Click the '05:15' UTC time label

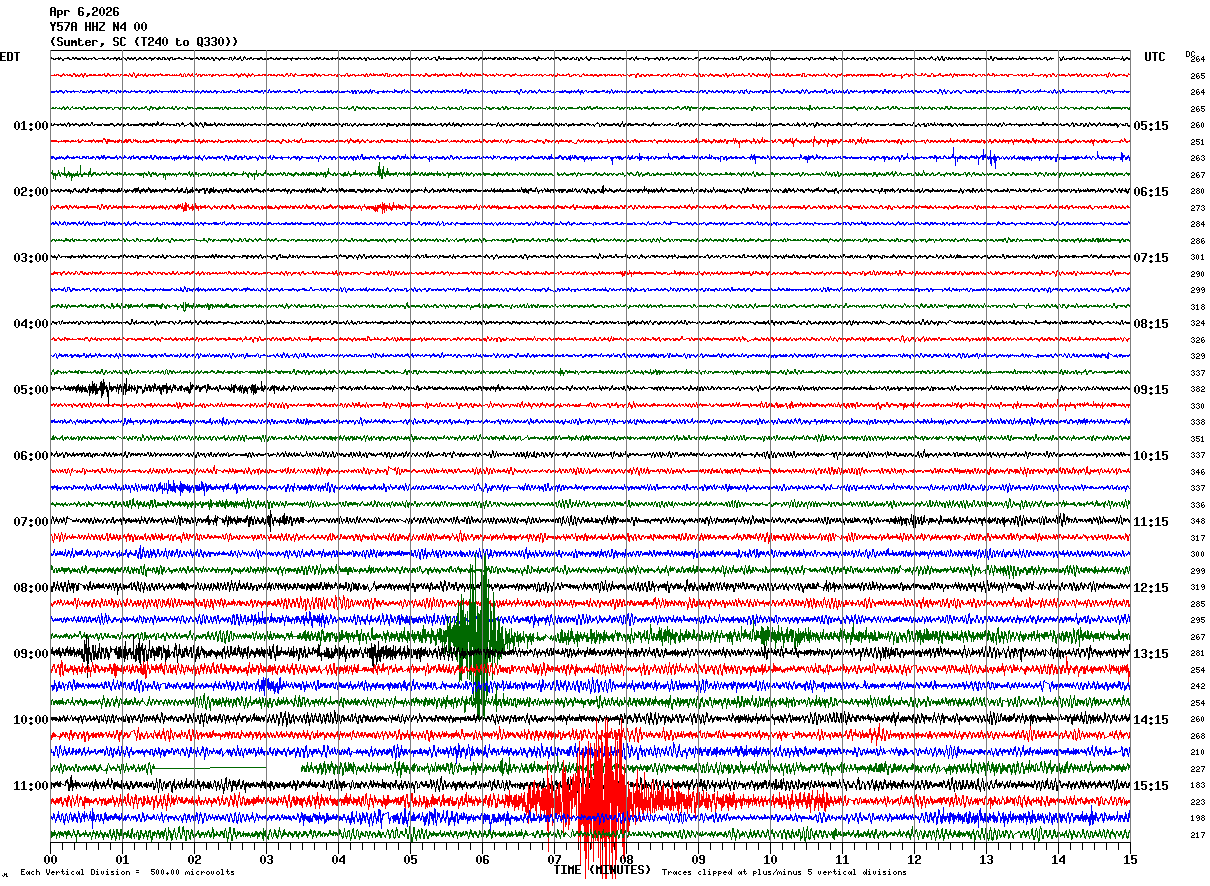pyautogui.click(x=1151, y=126)
